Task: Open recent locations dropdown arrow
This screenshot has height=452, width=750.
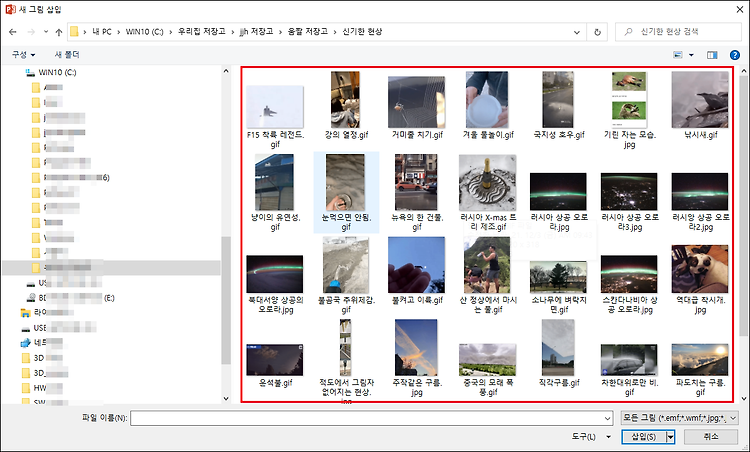Action: [x=46, y=32]
